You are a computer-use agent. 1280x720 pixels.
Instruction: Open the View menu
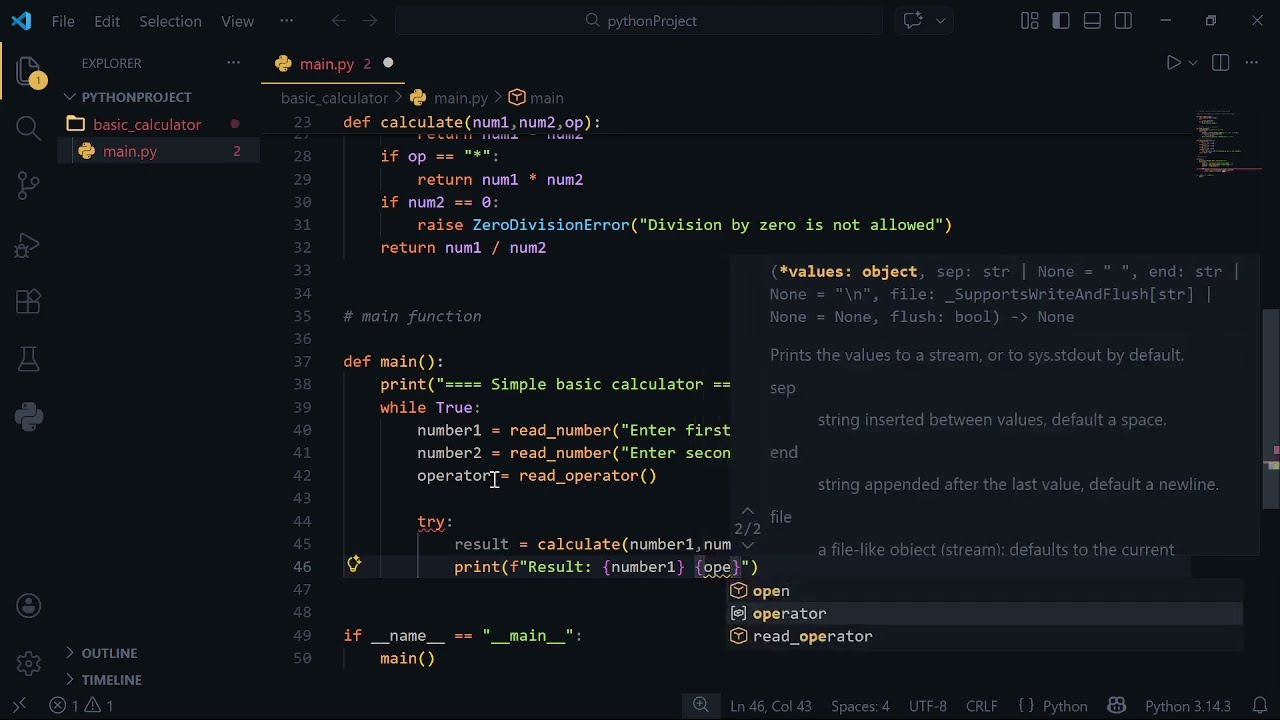[237, 20]
